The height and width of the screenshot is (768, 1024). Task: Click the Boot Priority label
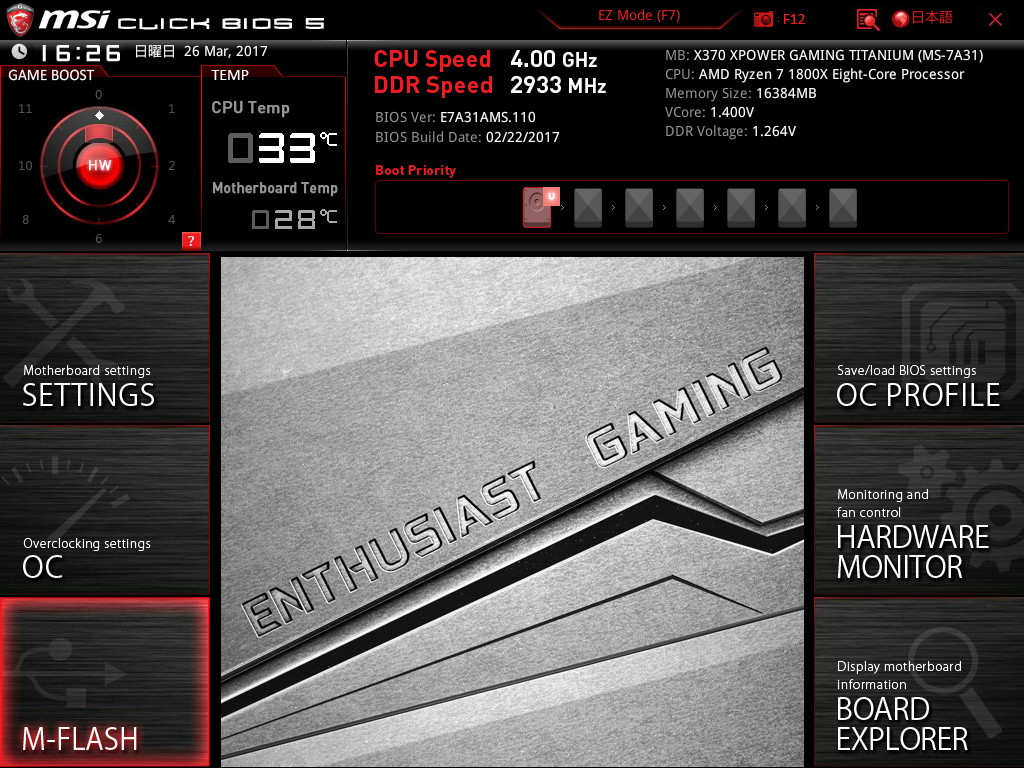pos(415,170)
